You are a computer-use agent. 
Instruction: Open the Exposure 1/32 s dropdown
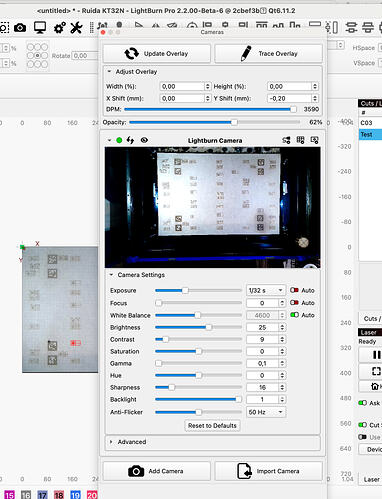(266, 291)
